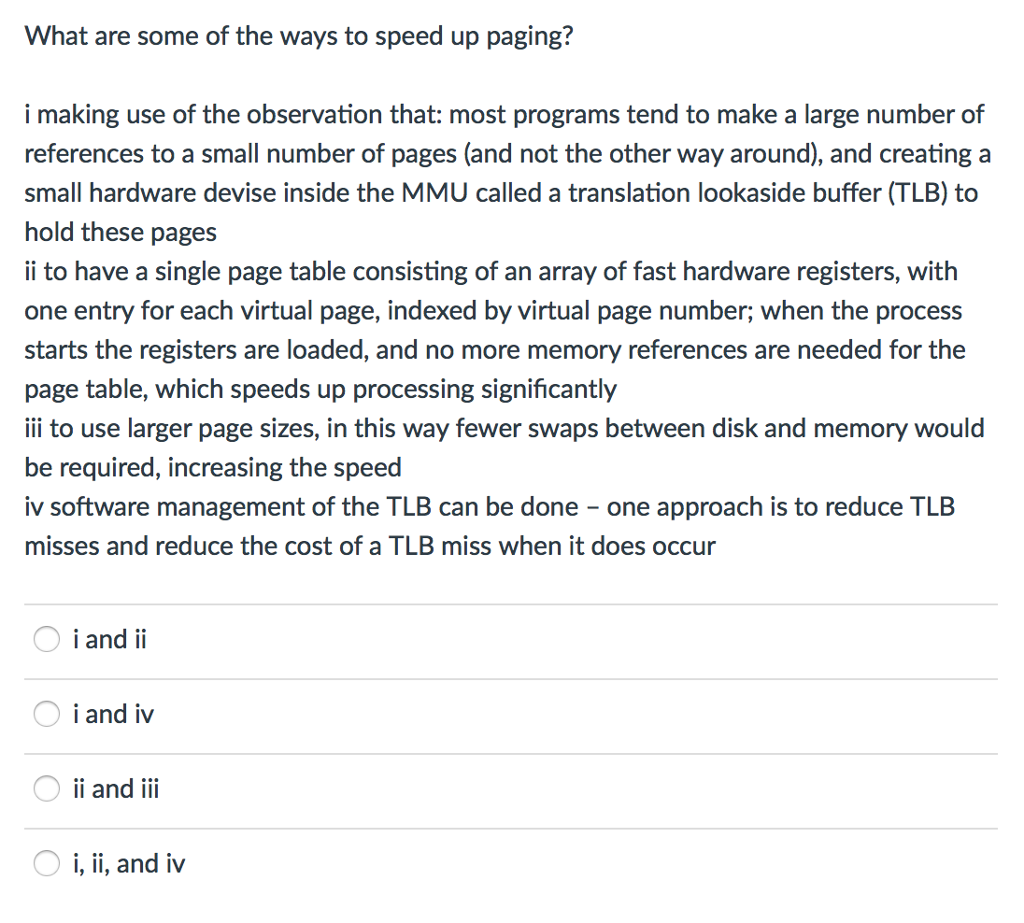Select the radio button for "ii and iii"

tap(46, 788)
